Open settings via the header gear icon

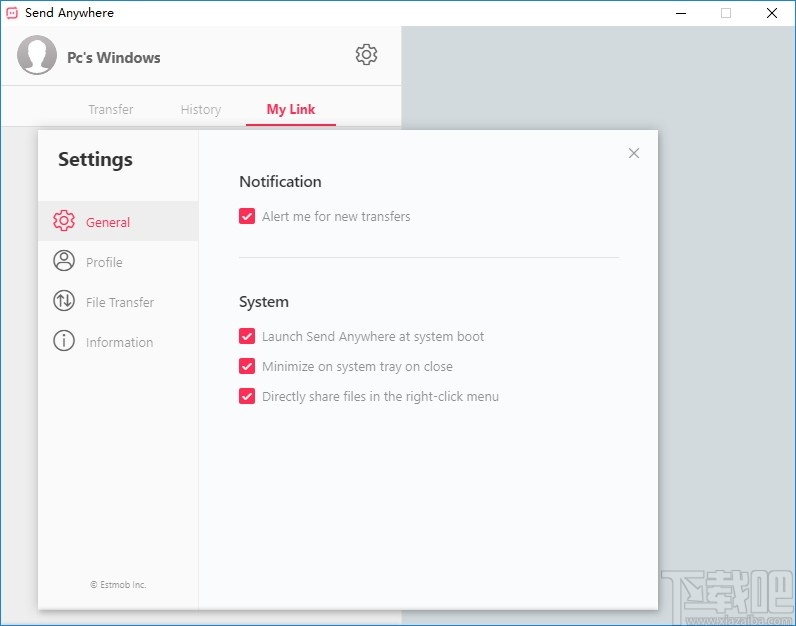click(x=366, y=54)
